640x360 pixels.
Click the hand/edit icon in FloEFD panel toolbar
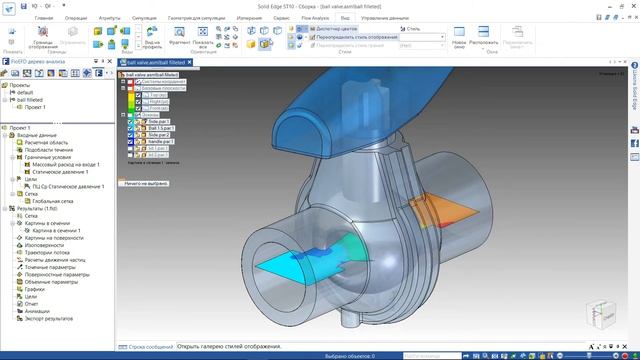coord(4,73)
